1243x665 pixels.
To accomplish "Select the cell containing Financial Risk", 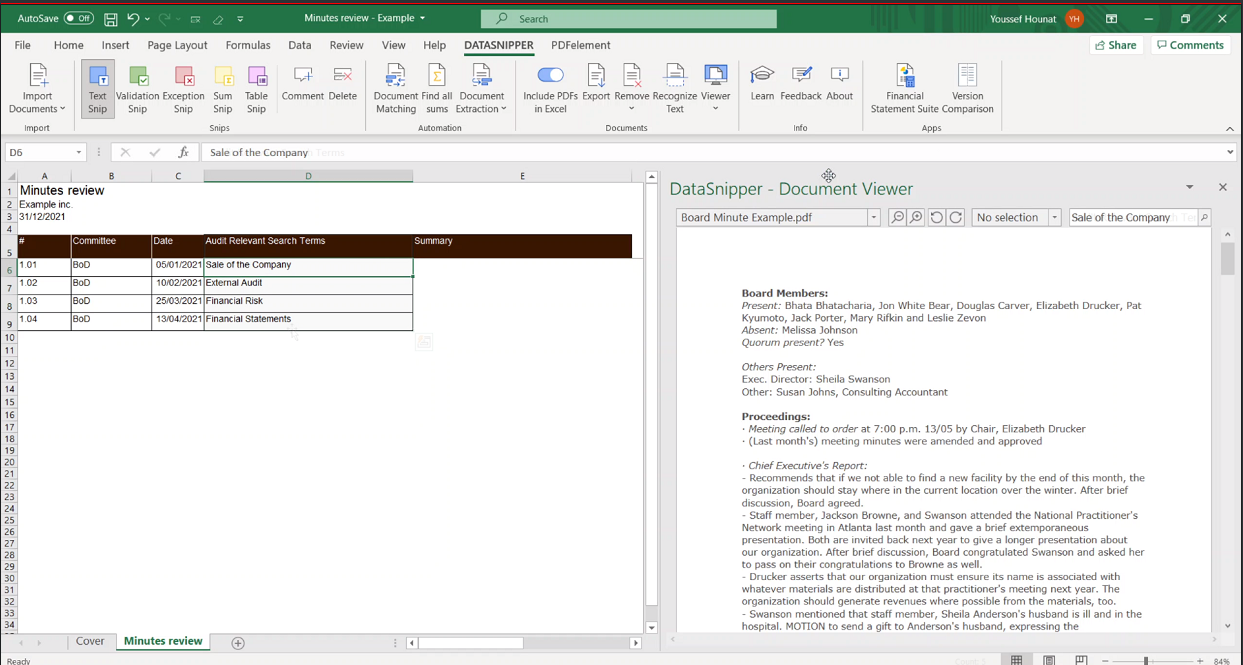I will 308,303.
